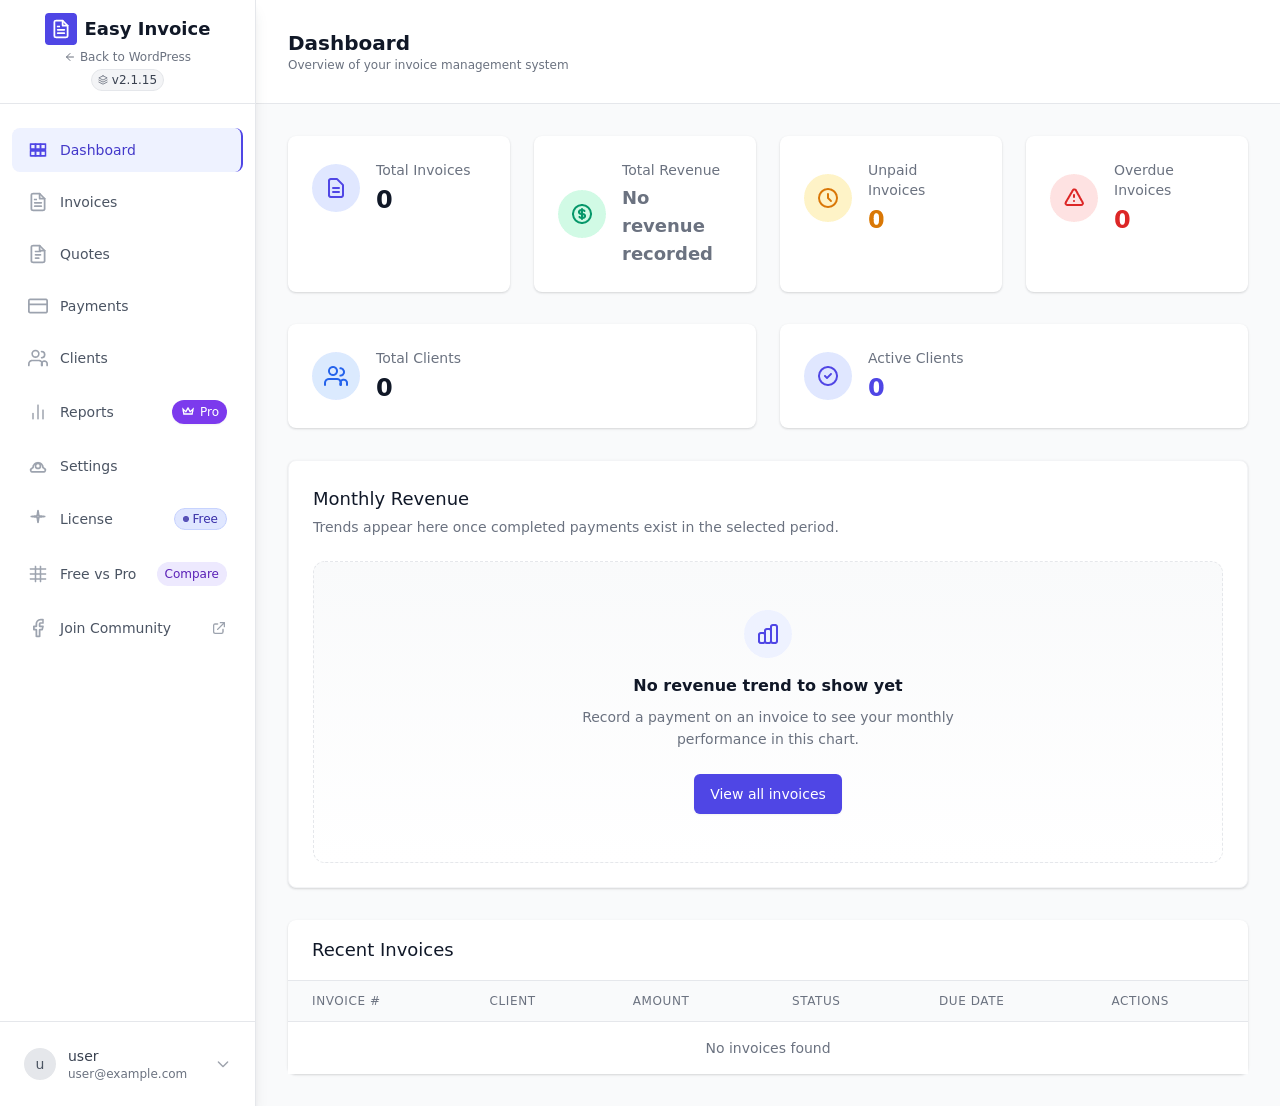The width and height of the screenshot is (1280, 1106).
Task: Click the Active Clients checkmark icon
Action: (x=828, y=376)
